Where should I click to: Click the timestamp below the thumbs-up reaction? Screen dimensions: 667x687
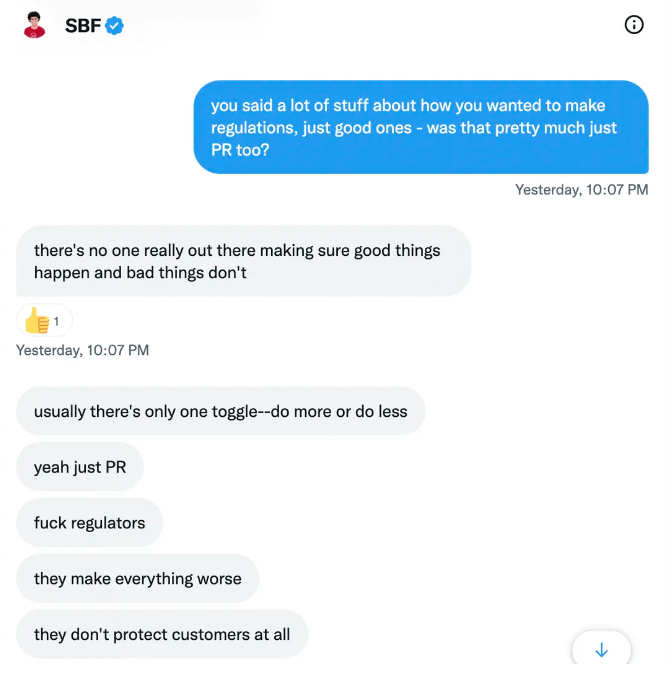82,350
